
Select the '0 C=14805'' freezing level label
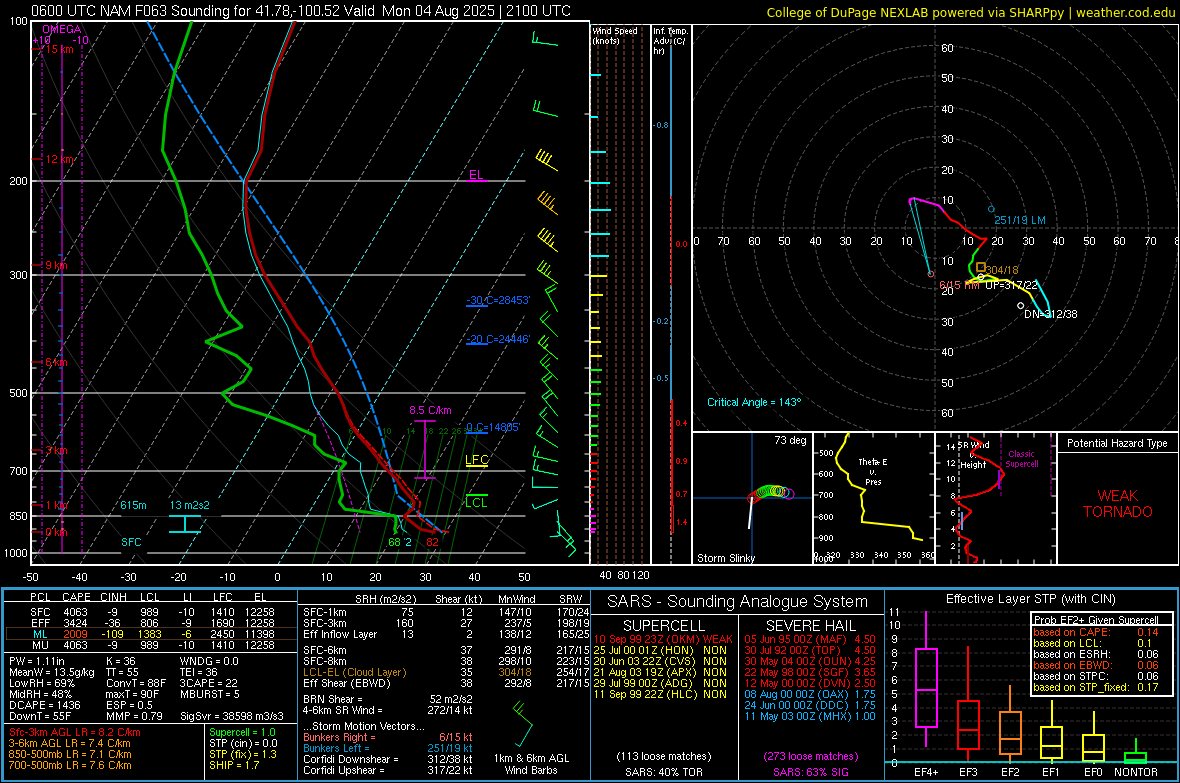[x=493, y=428]
